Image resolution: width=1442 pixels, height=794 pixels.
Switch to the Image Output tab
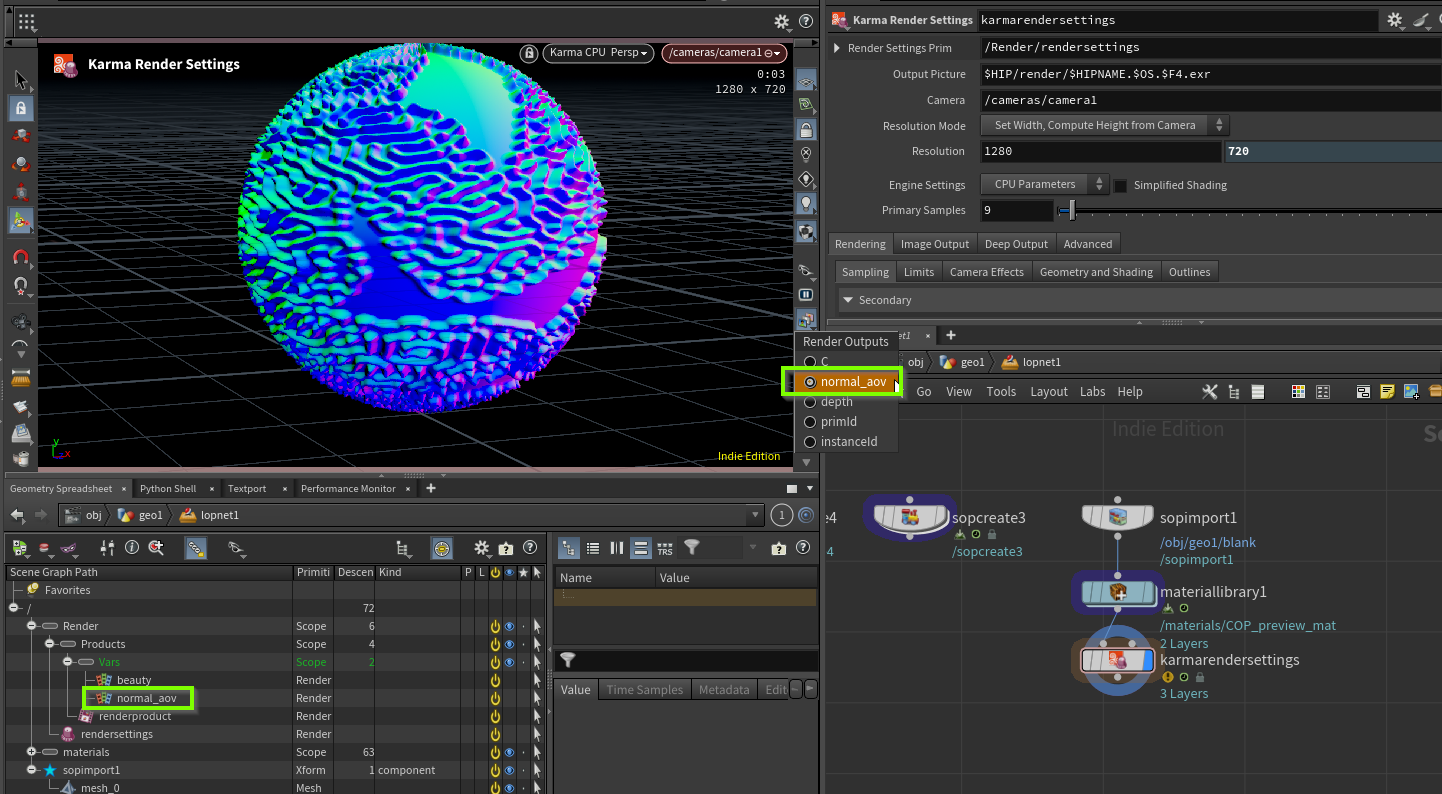[934, 244]
